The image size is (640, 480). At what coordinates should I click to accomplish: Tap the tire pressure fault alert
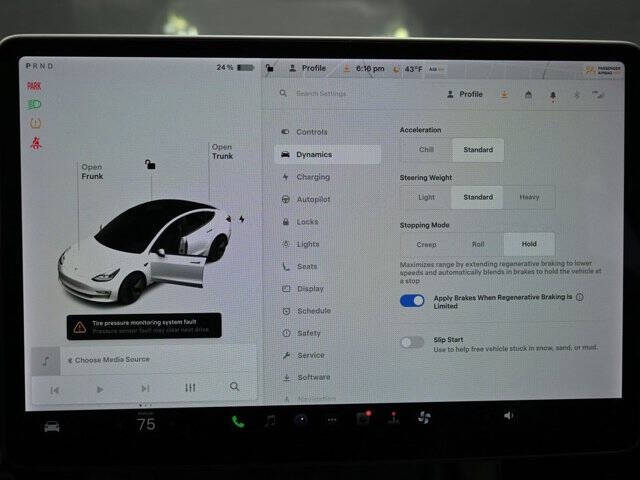point(144,326)
